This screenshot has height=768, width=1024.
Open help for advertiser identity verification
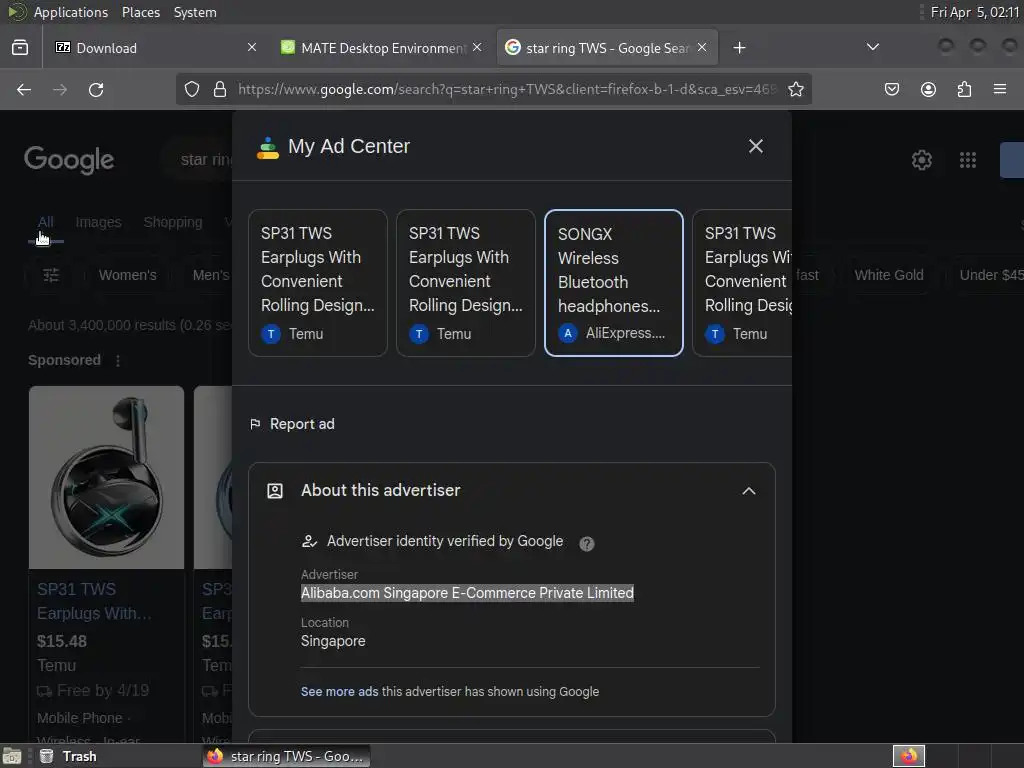[x=586, y=543]
